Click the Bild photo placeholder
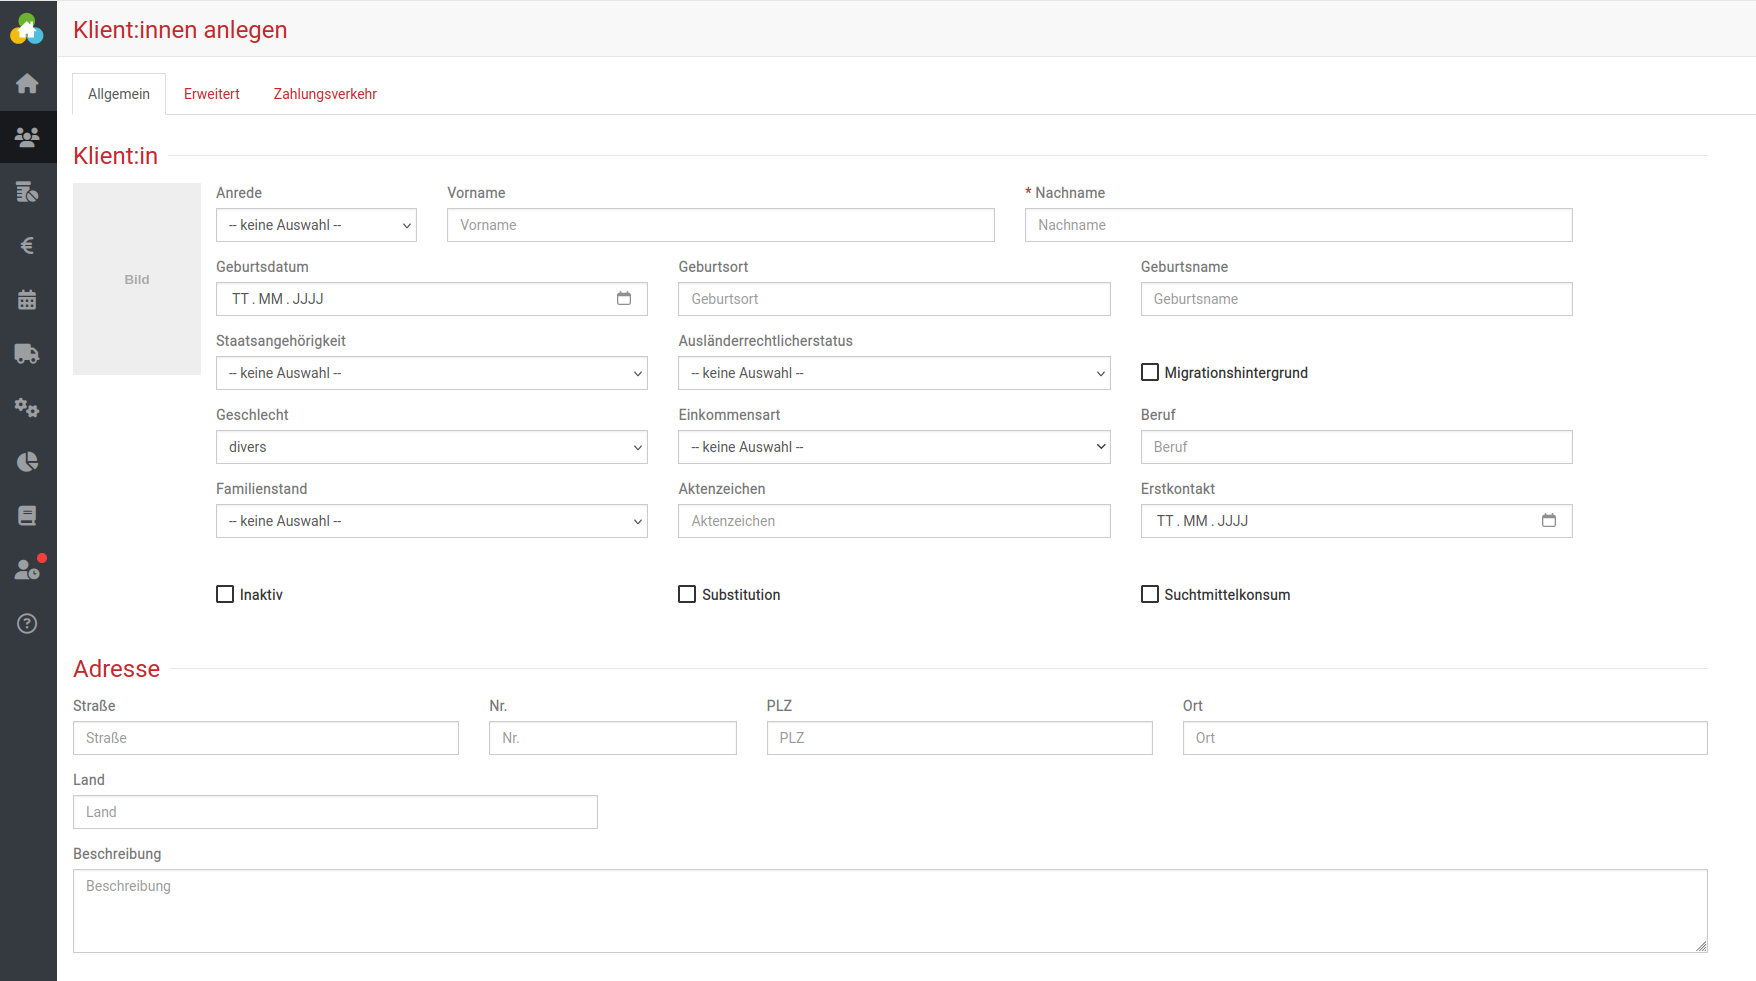This screenshot has height=981, width=1756. point(137,279)
